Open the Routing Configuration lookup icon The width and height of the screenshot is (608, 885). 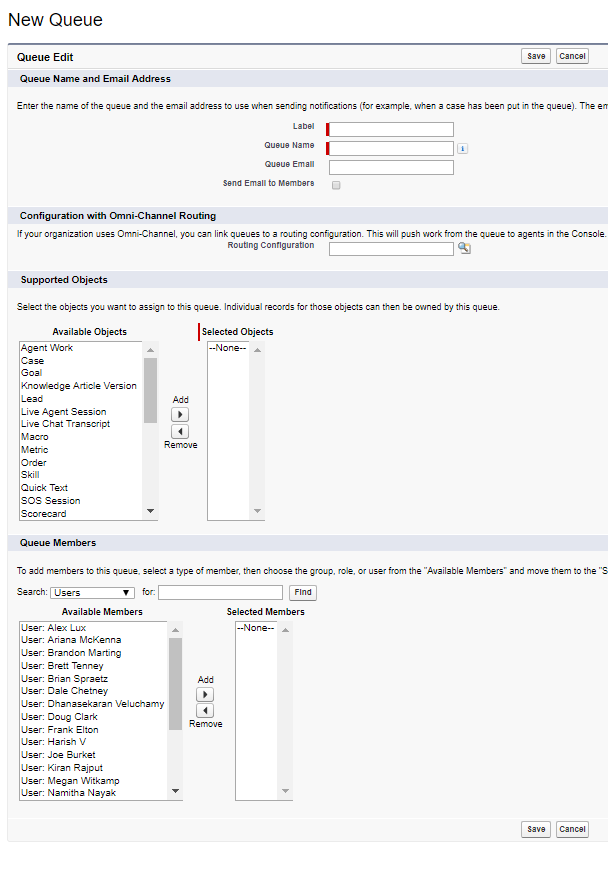pyautogui.click(x=464, y=248)
